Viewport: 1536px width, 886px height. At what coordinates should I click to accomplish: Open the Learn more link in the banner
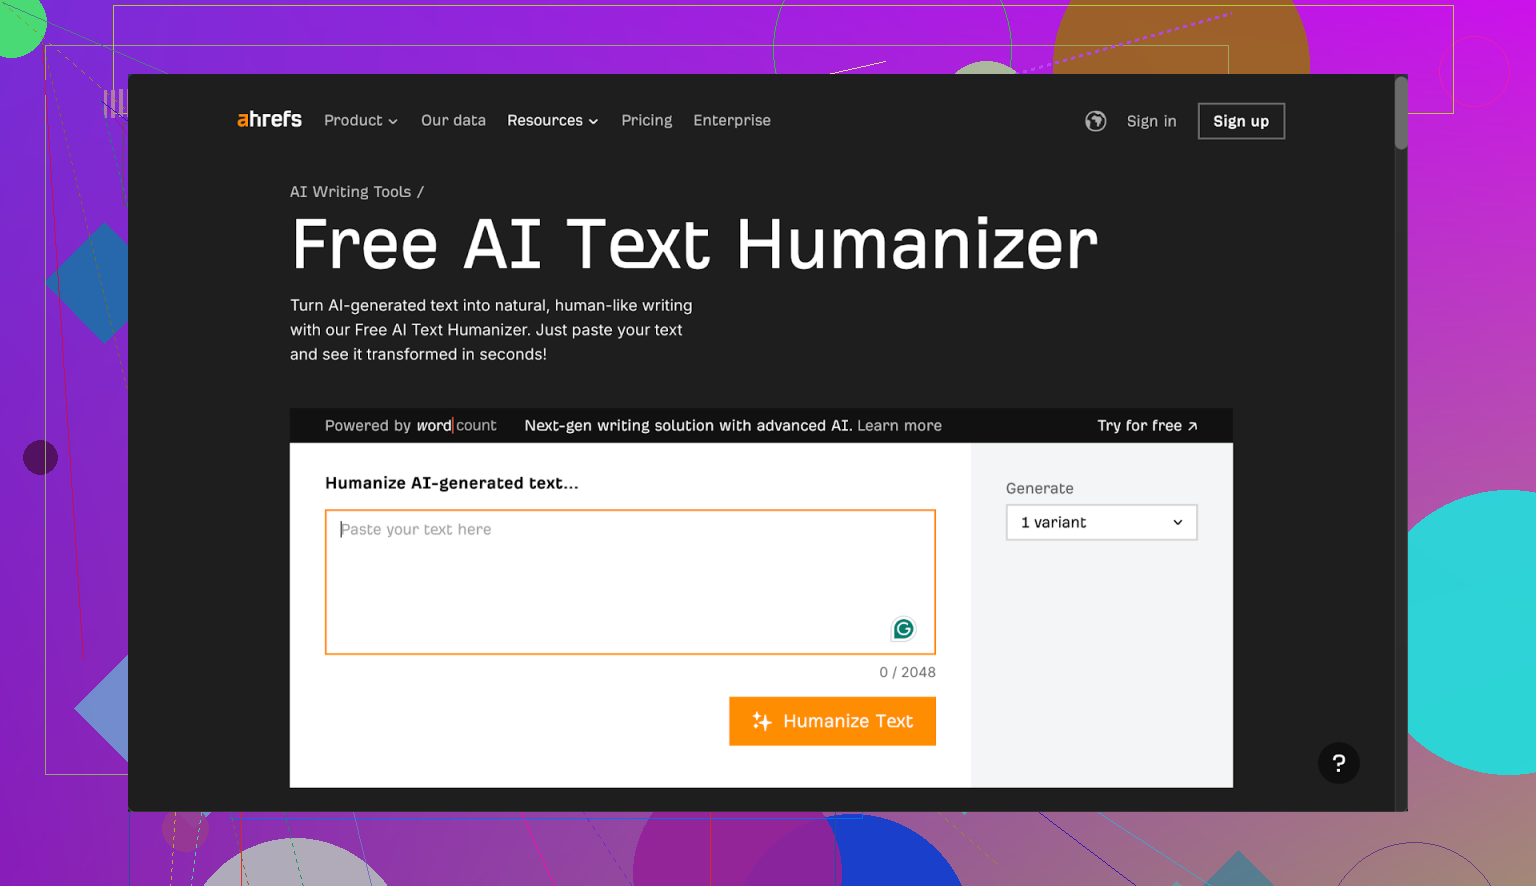(898, 425)
